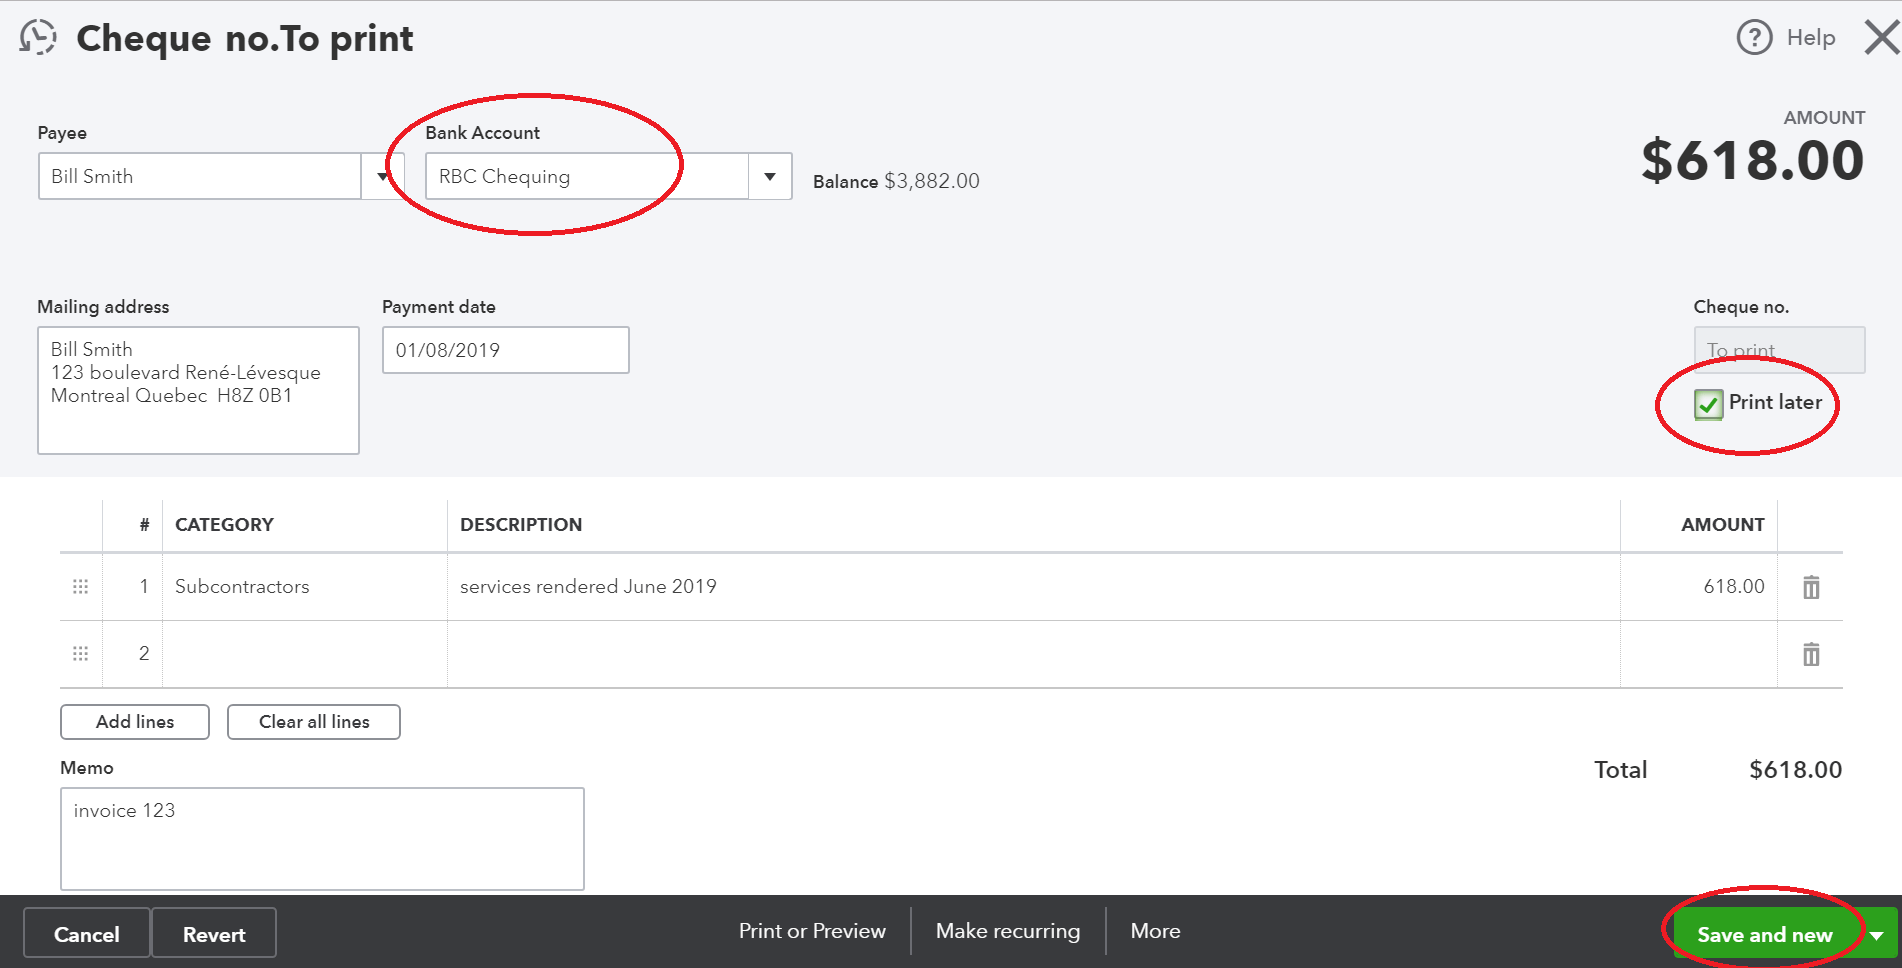Click into the Payment date field
This screenshot has width=1902, height=968.
tap(505, 350)
